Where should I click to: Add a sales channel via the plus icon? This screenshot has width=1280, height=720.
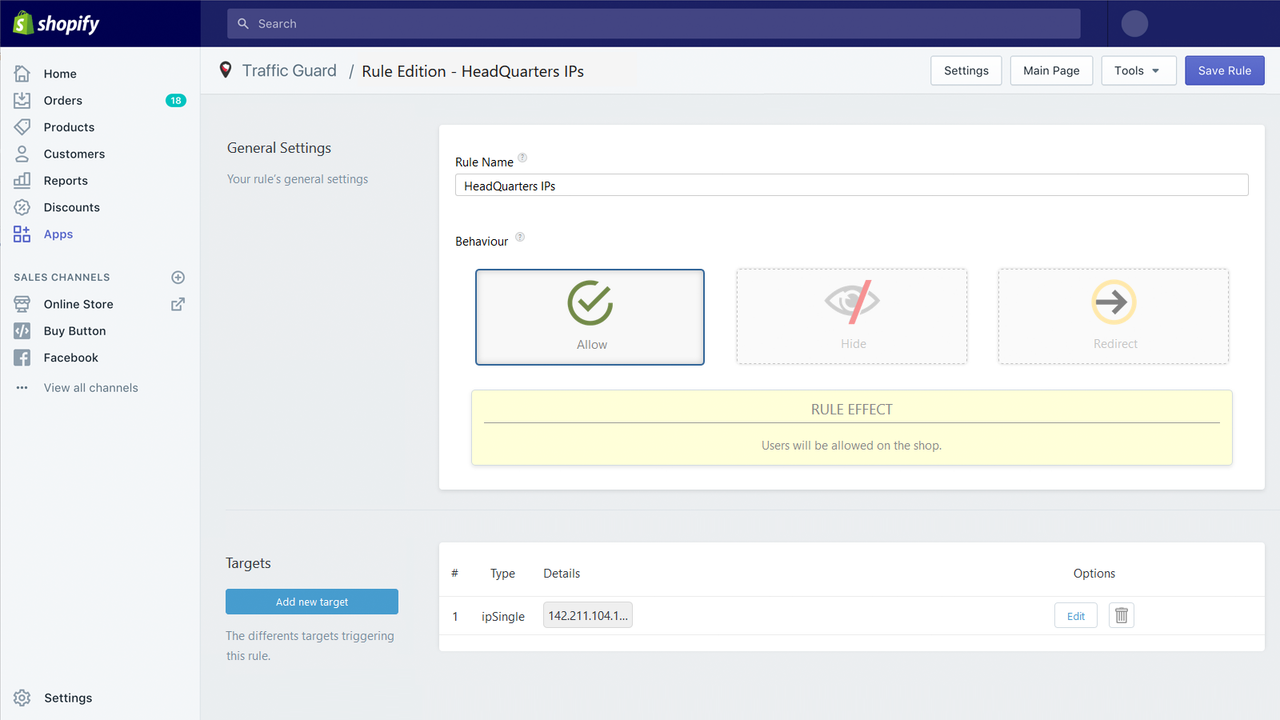pyautogui.click(x=177, y=277)
